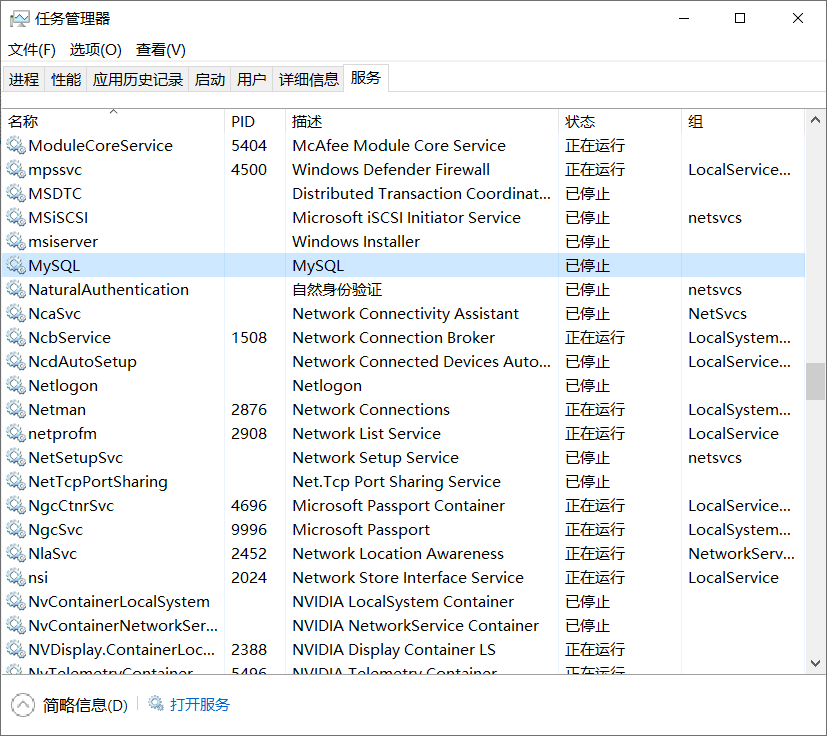Click PID 5404 in the ModuleCoreService row
Viewport: 827px width, 736px height.
click(x=249, y=145)
